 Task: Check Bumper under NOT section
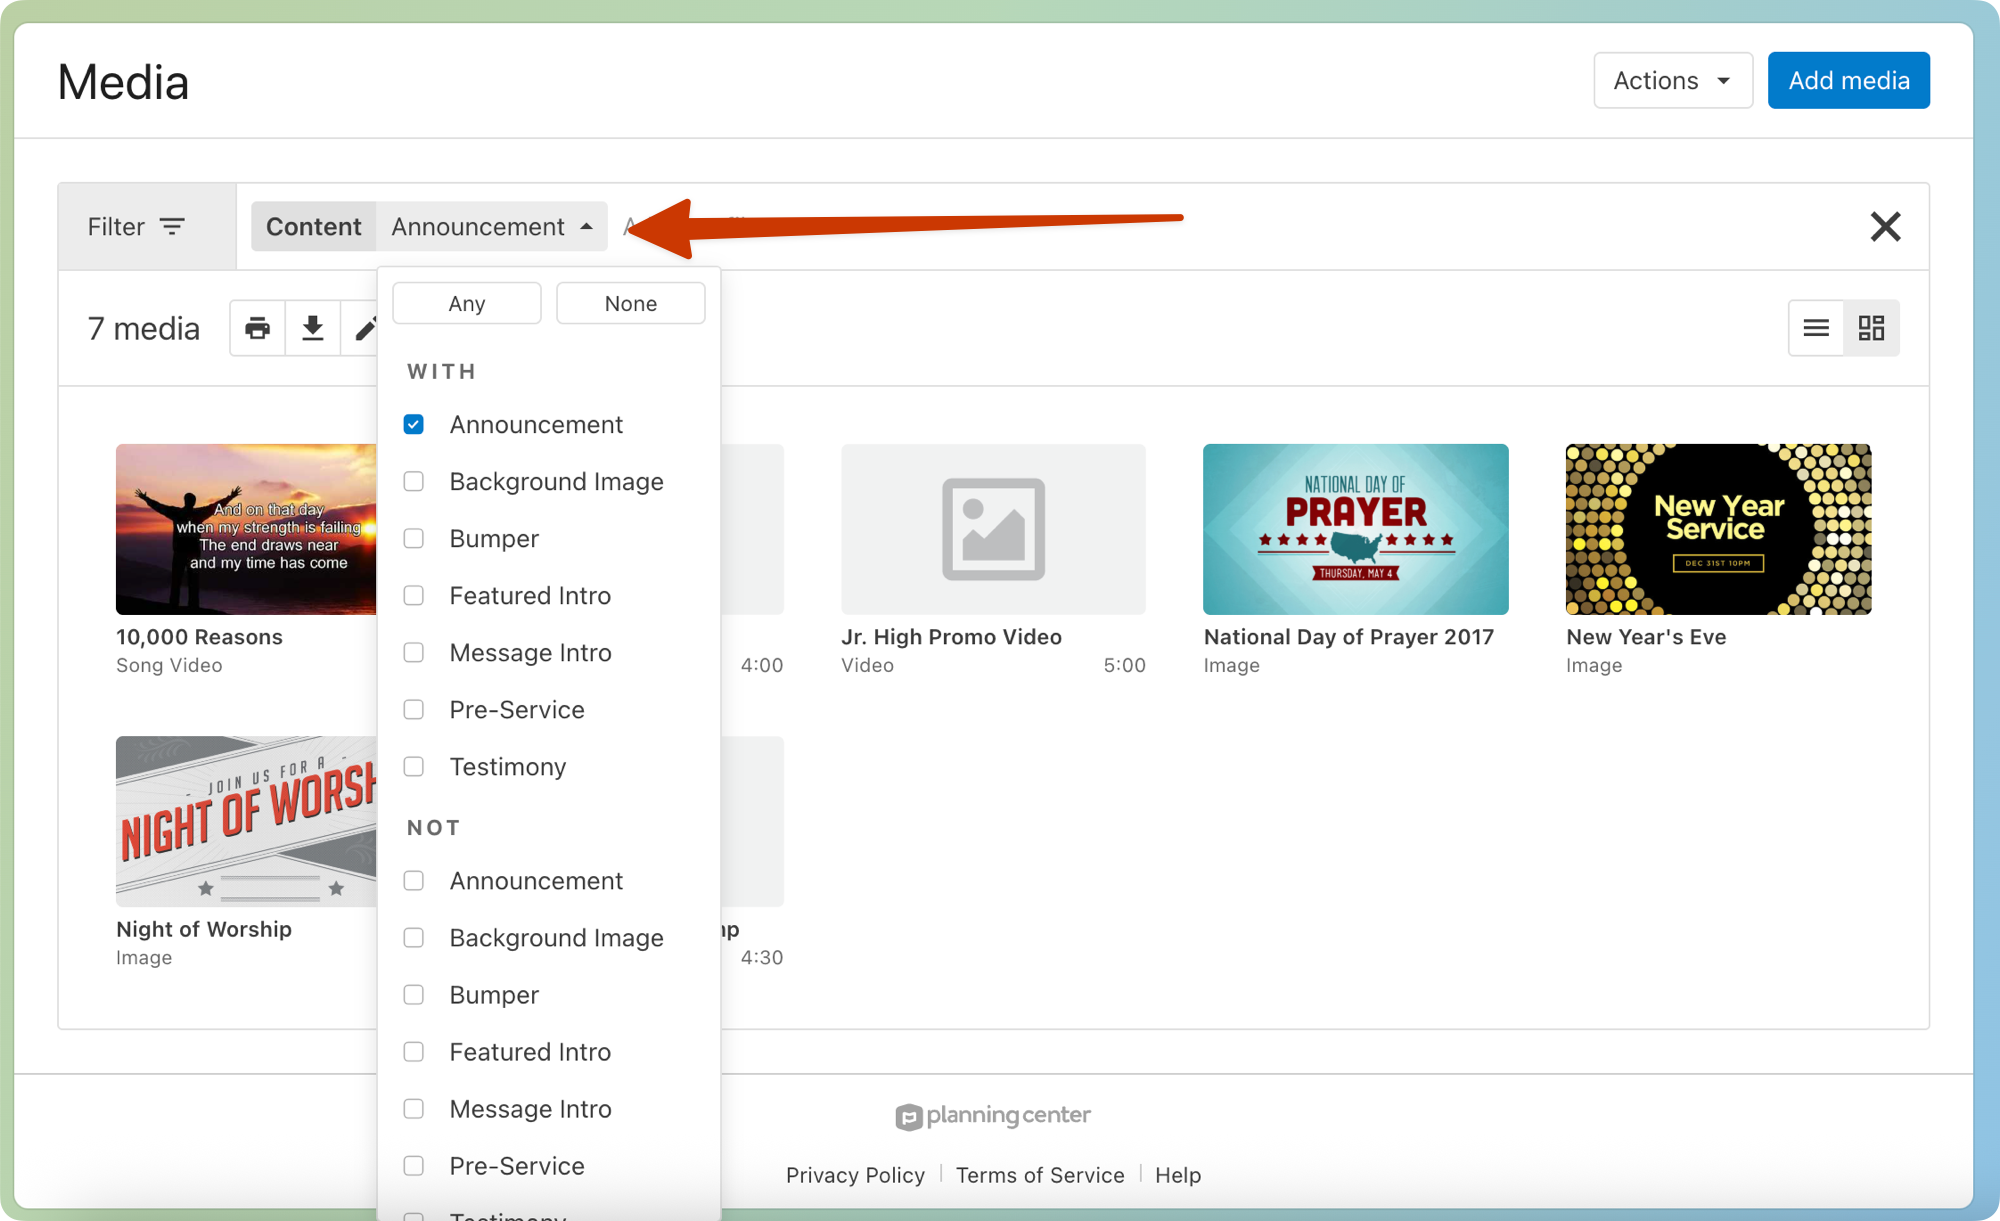(x=414, y=995)
